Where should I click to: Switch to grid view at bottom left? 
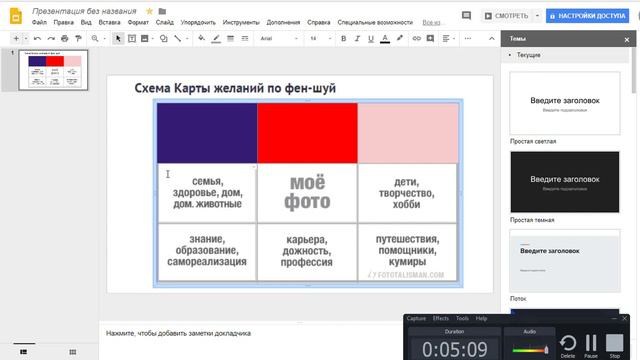point(73,352)
